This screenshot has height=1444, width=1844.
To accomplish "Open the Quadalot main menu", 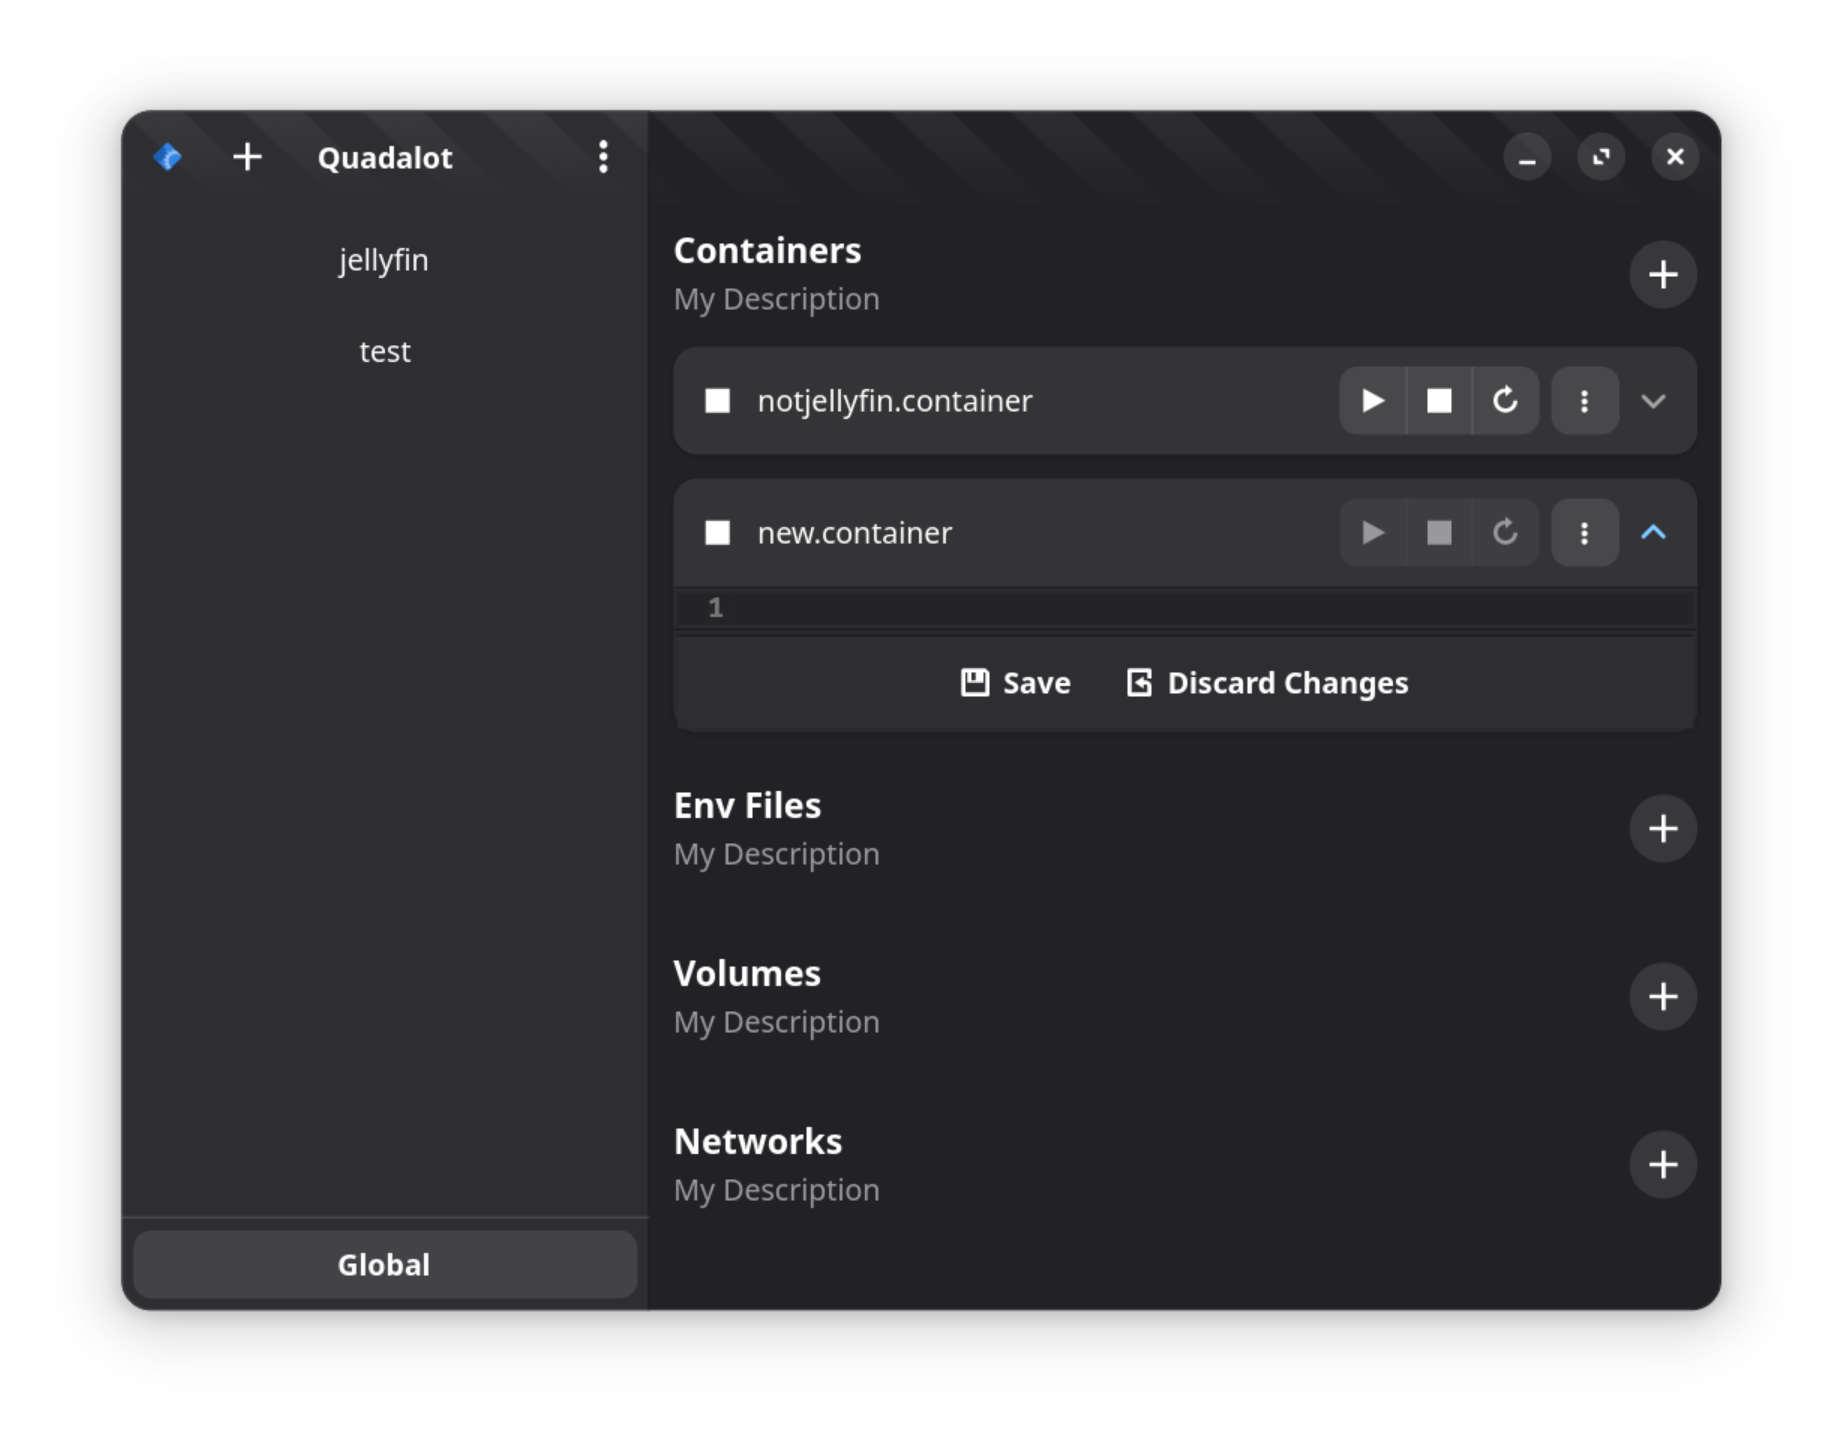I will [603, 157].
